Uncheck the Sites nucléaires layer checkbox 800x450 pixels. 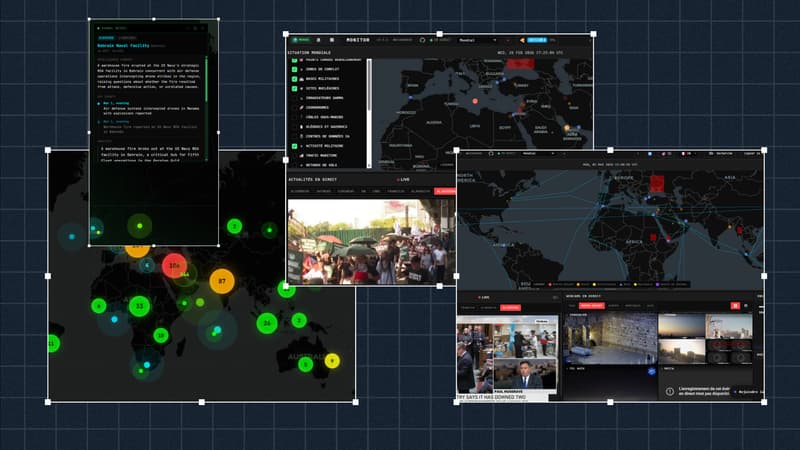[294, 88]
